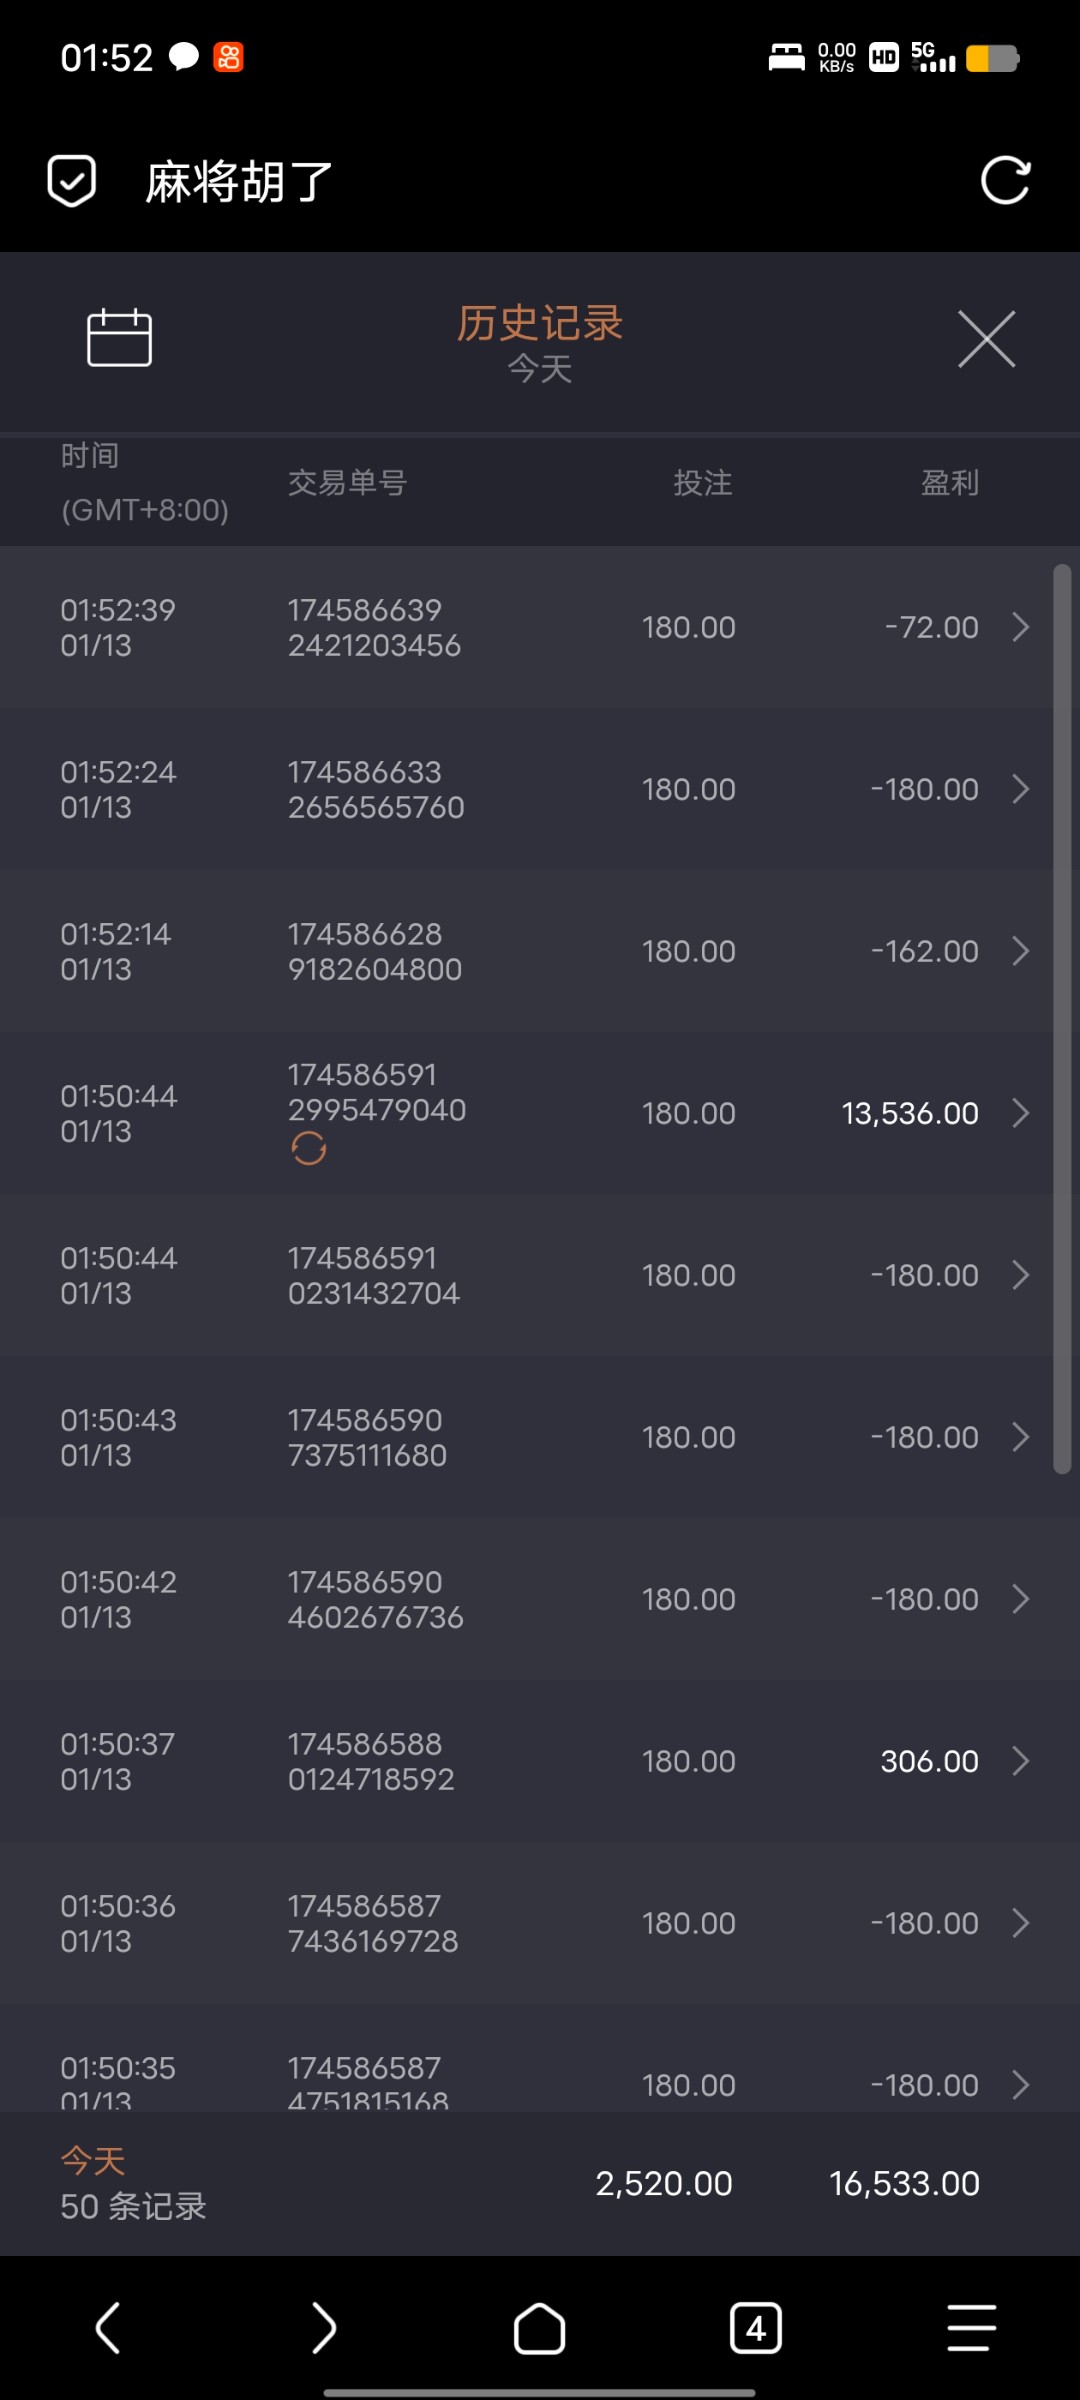The height and width of the screenshot is (2400, 1080).
Task: Expand the 13,536.00 profit record
Action: 1020,1113
